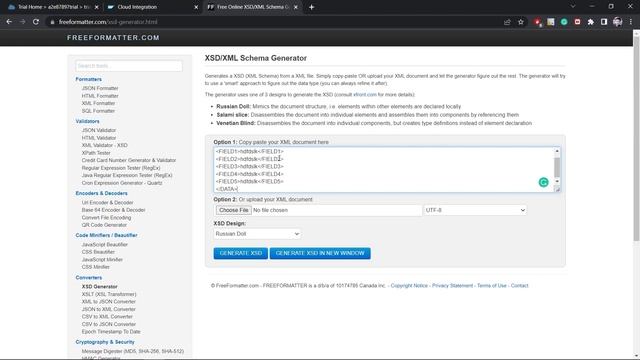Go back with the browser back arrow

point(9,22)
